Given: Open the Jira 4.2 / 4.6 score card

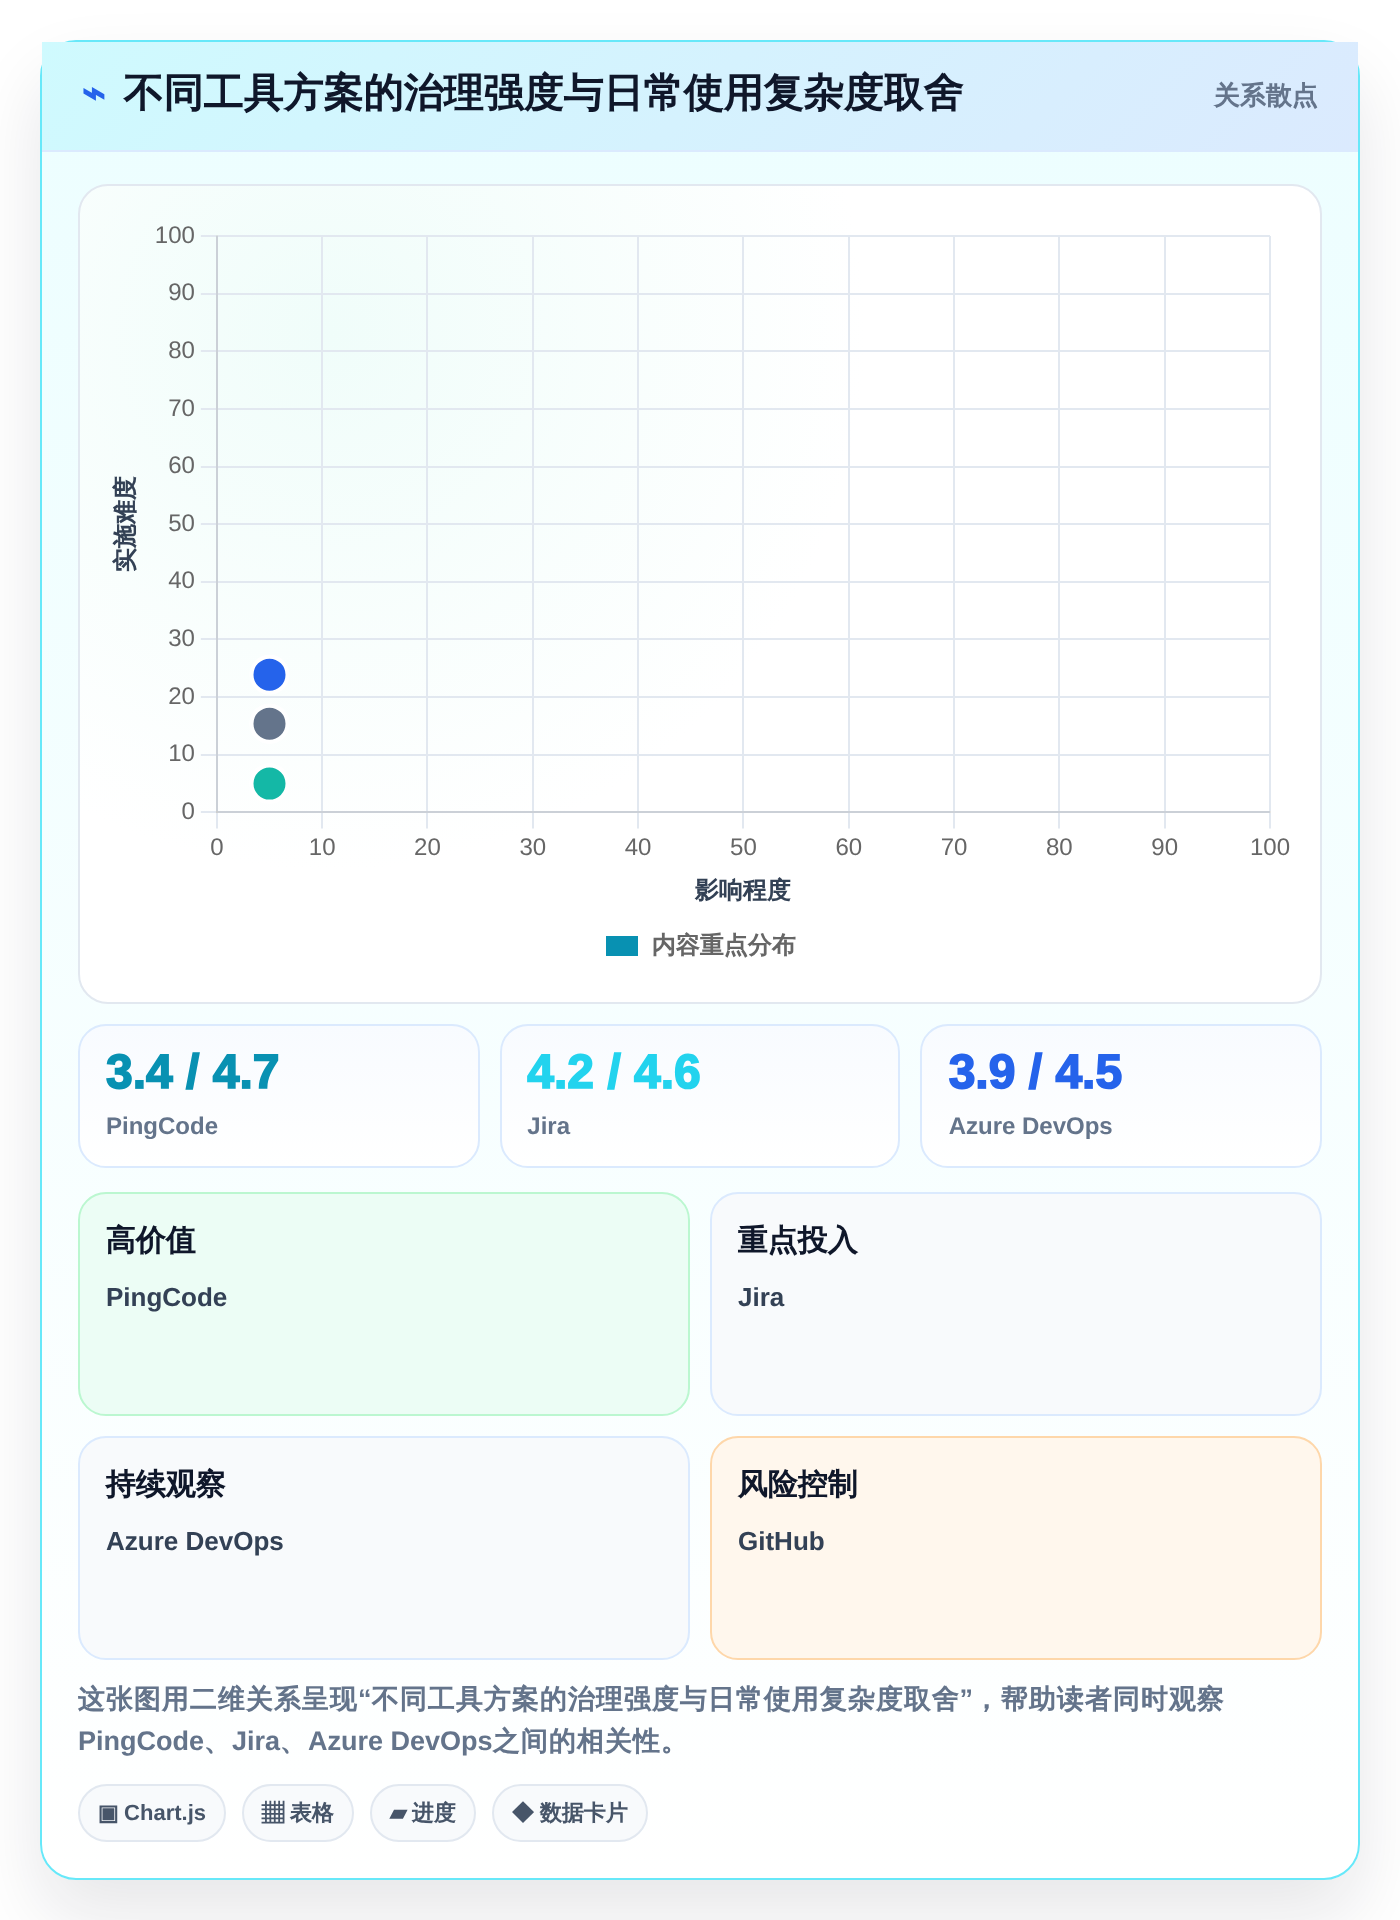Looking at the screenshot, I should click(700, 1096).
